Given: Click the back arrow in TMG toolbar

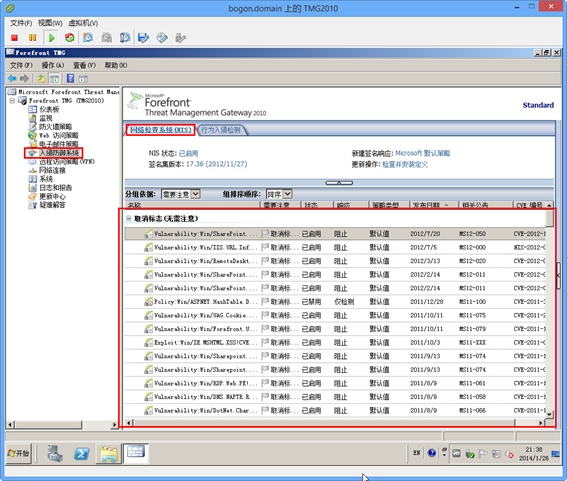Looking at the screenshot, I should 12,78.
